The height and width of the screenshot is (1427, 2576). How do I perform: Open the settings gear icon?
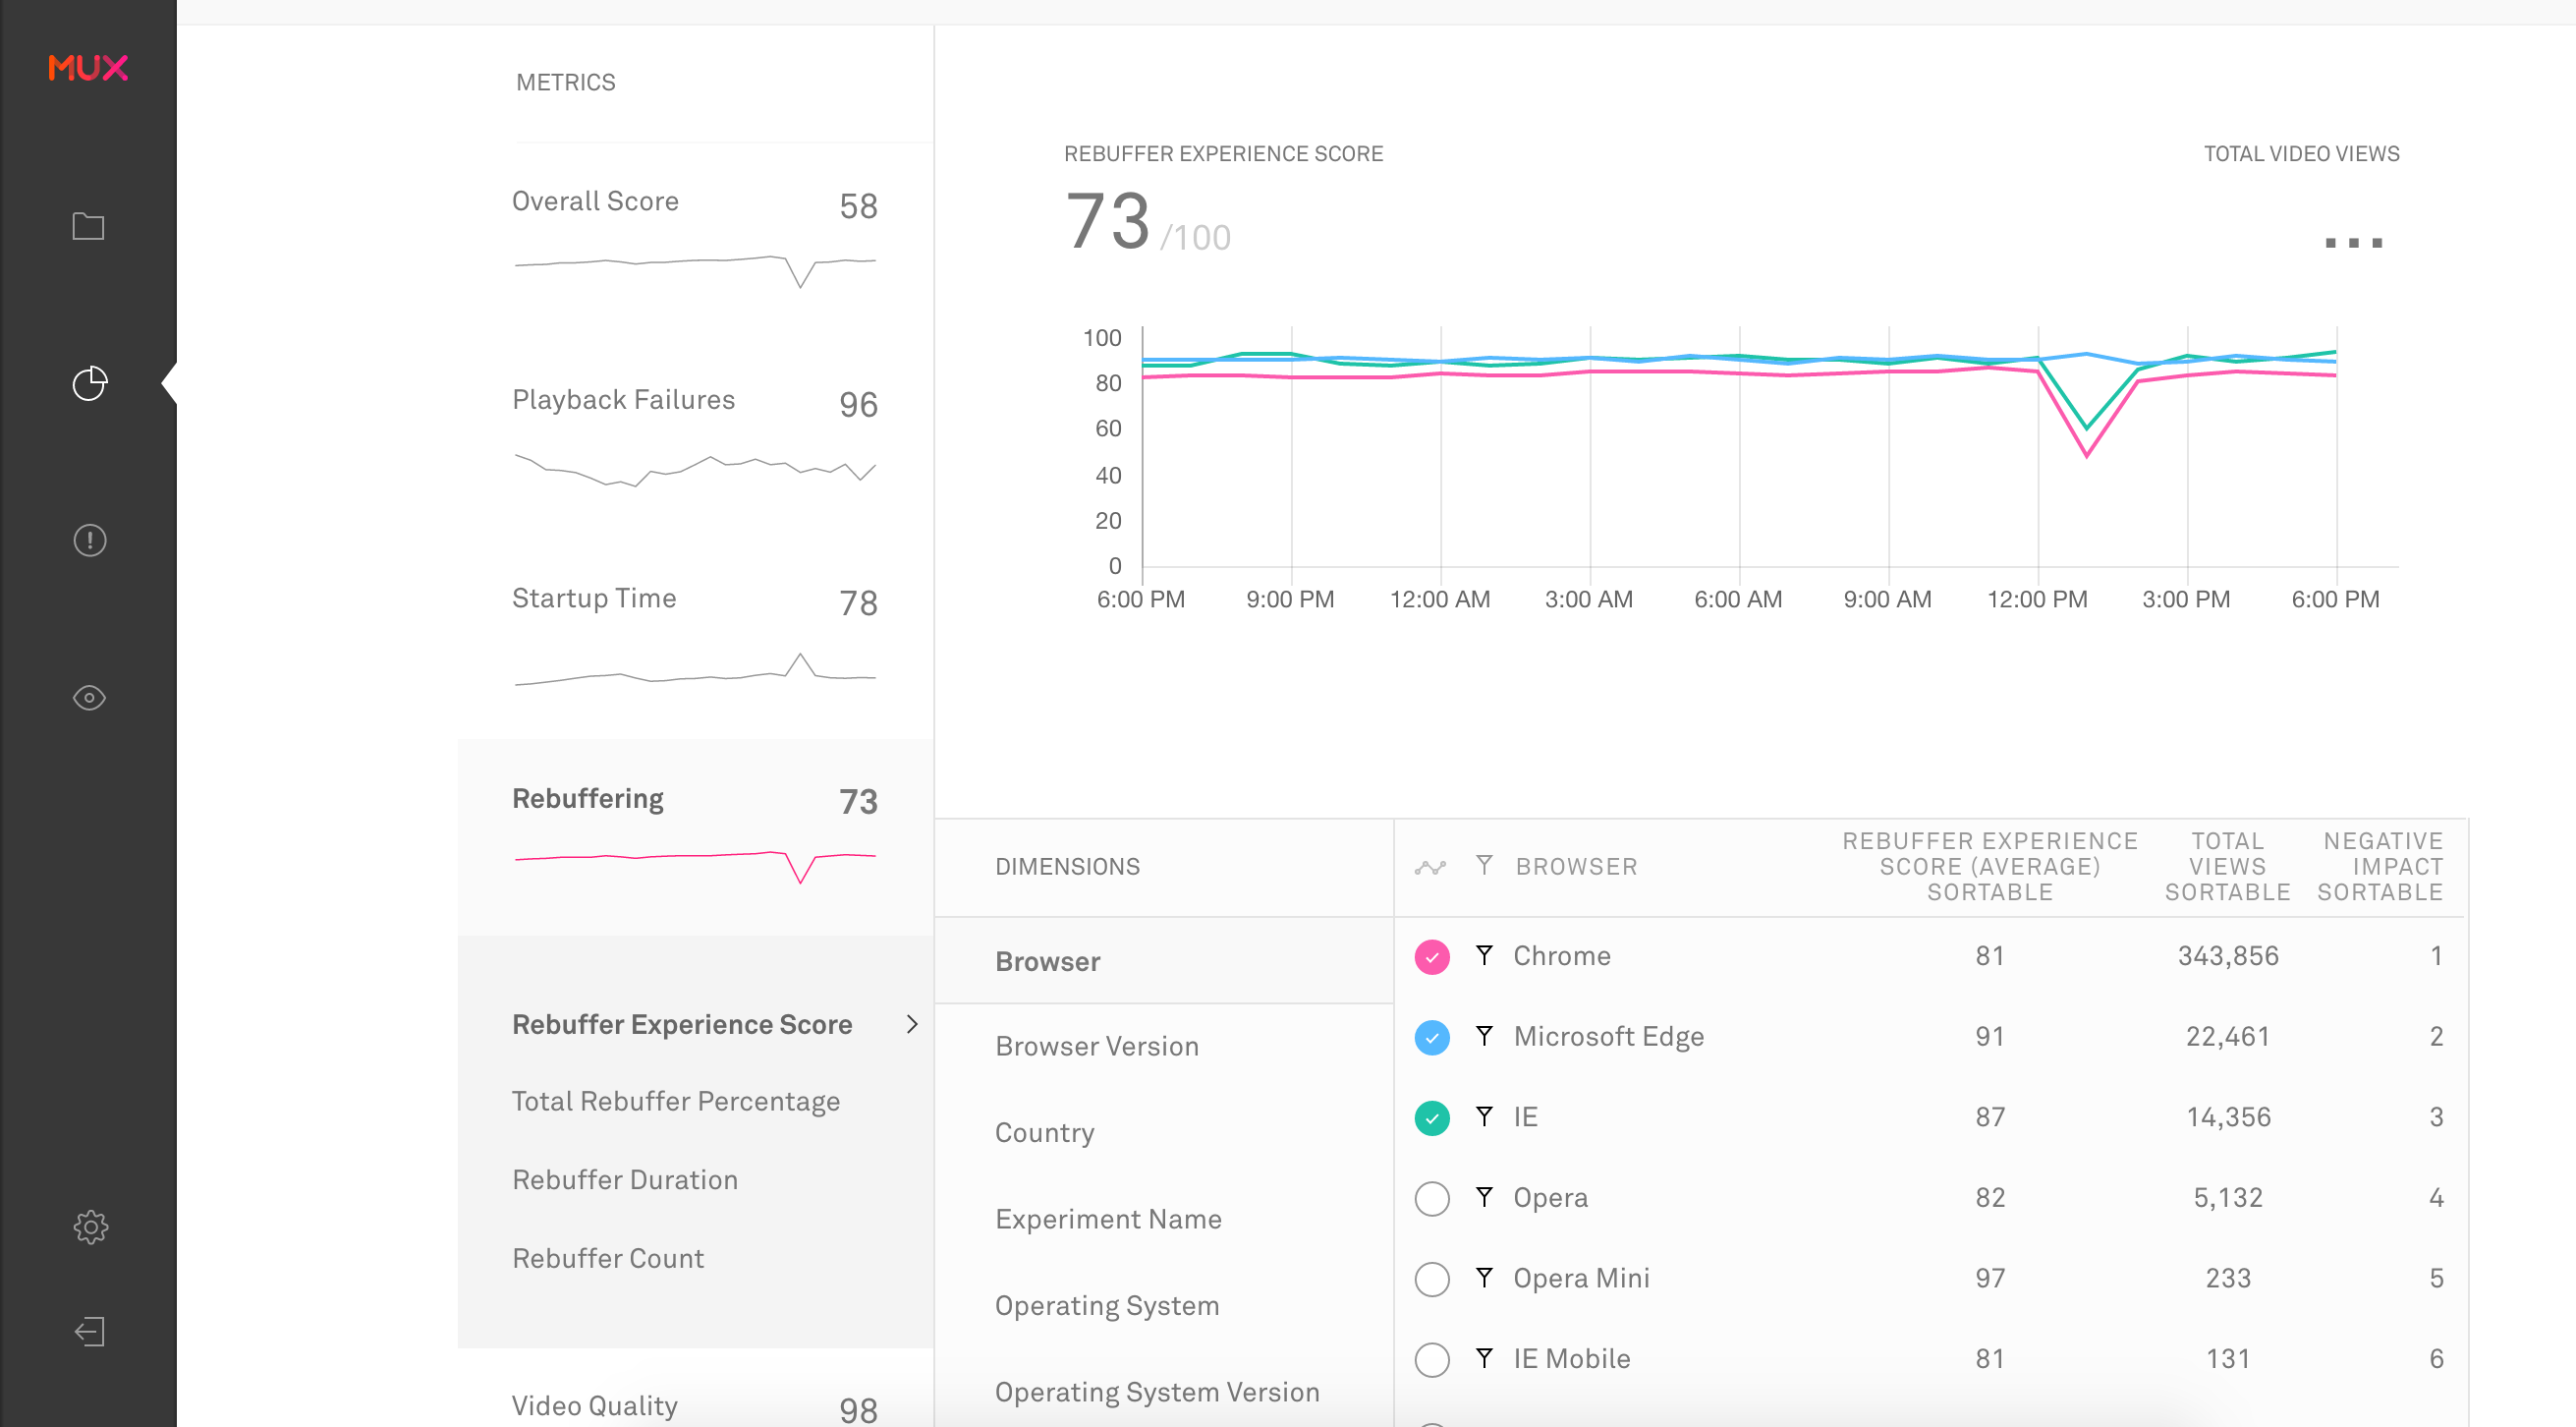coord(90,1226)
